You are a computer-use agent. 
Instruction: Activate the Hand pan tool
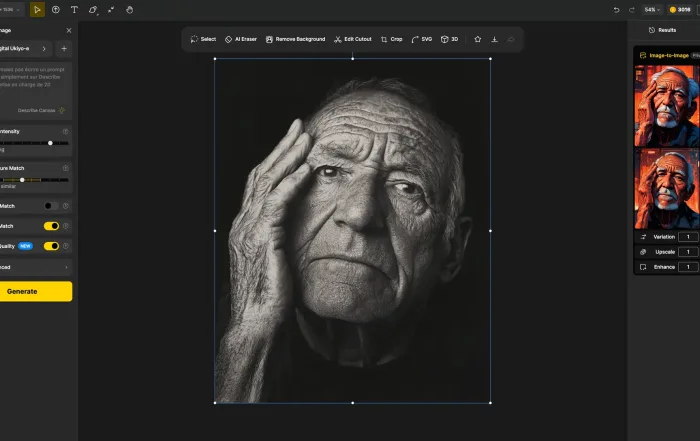tap(129, 9)
